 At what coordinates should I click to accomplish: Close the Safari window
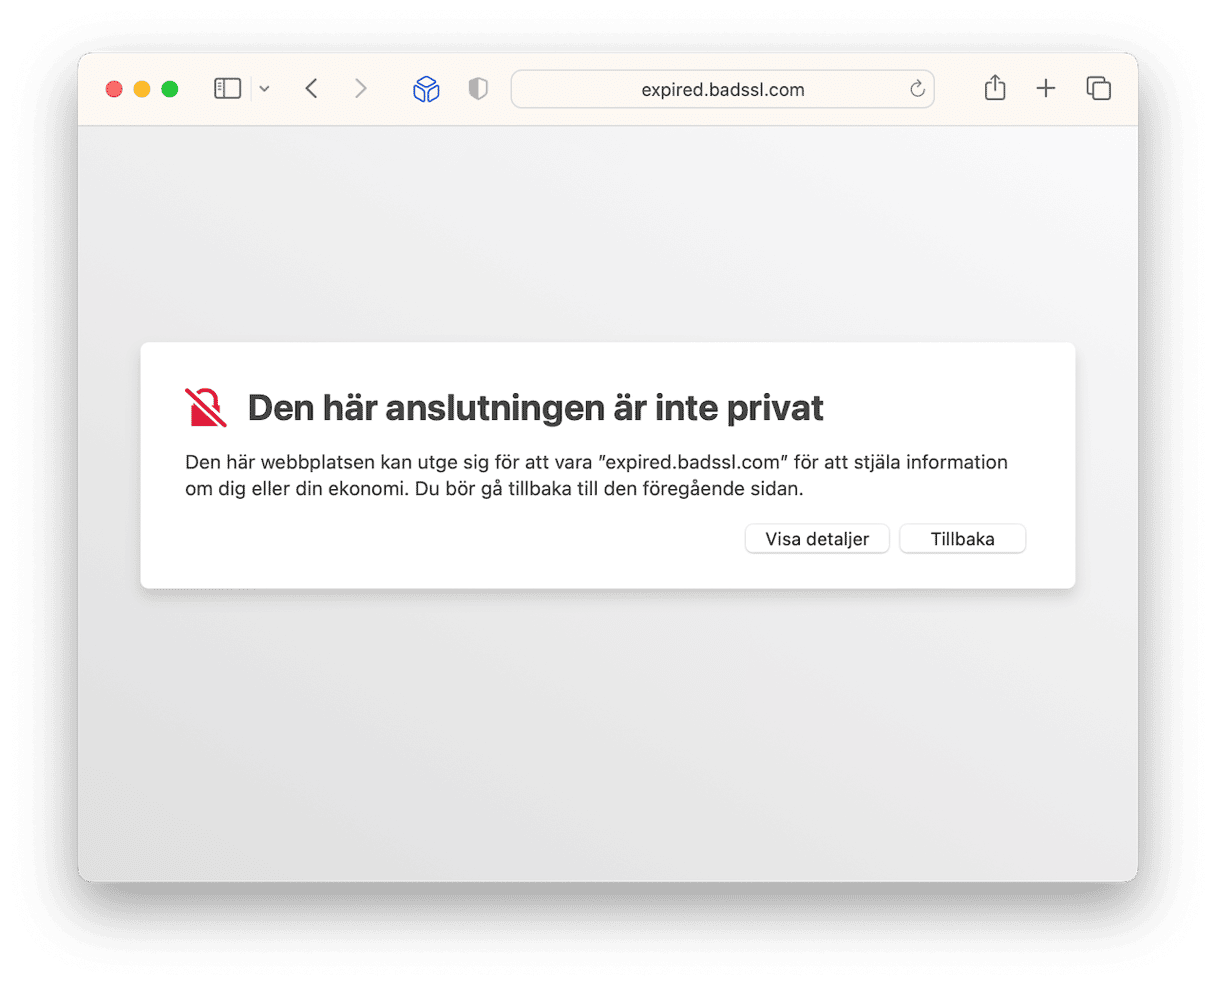coord(114,89)
